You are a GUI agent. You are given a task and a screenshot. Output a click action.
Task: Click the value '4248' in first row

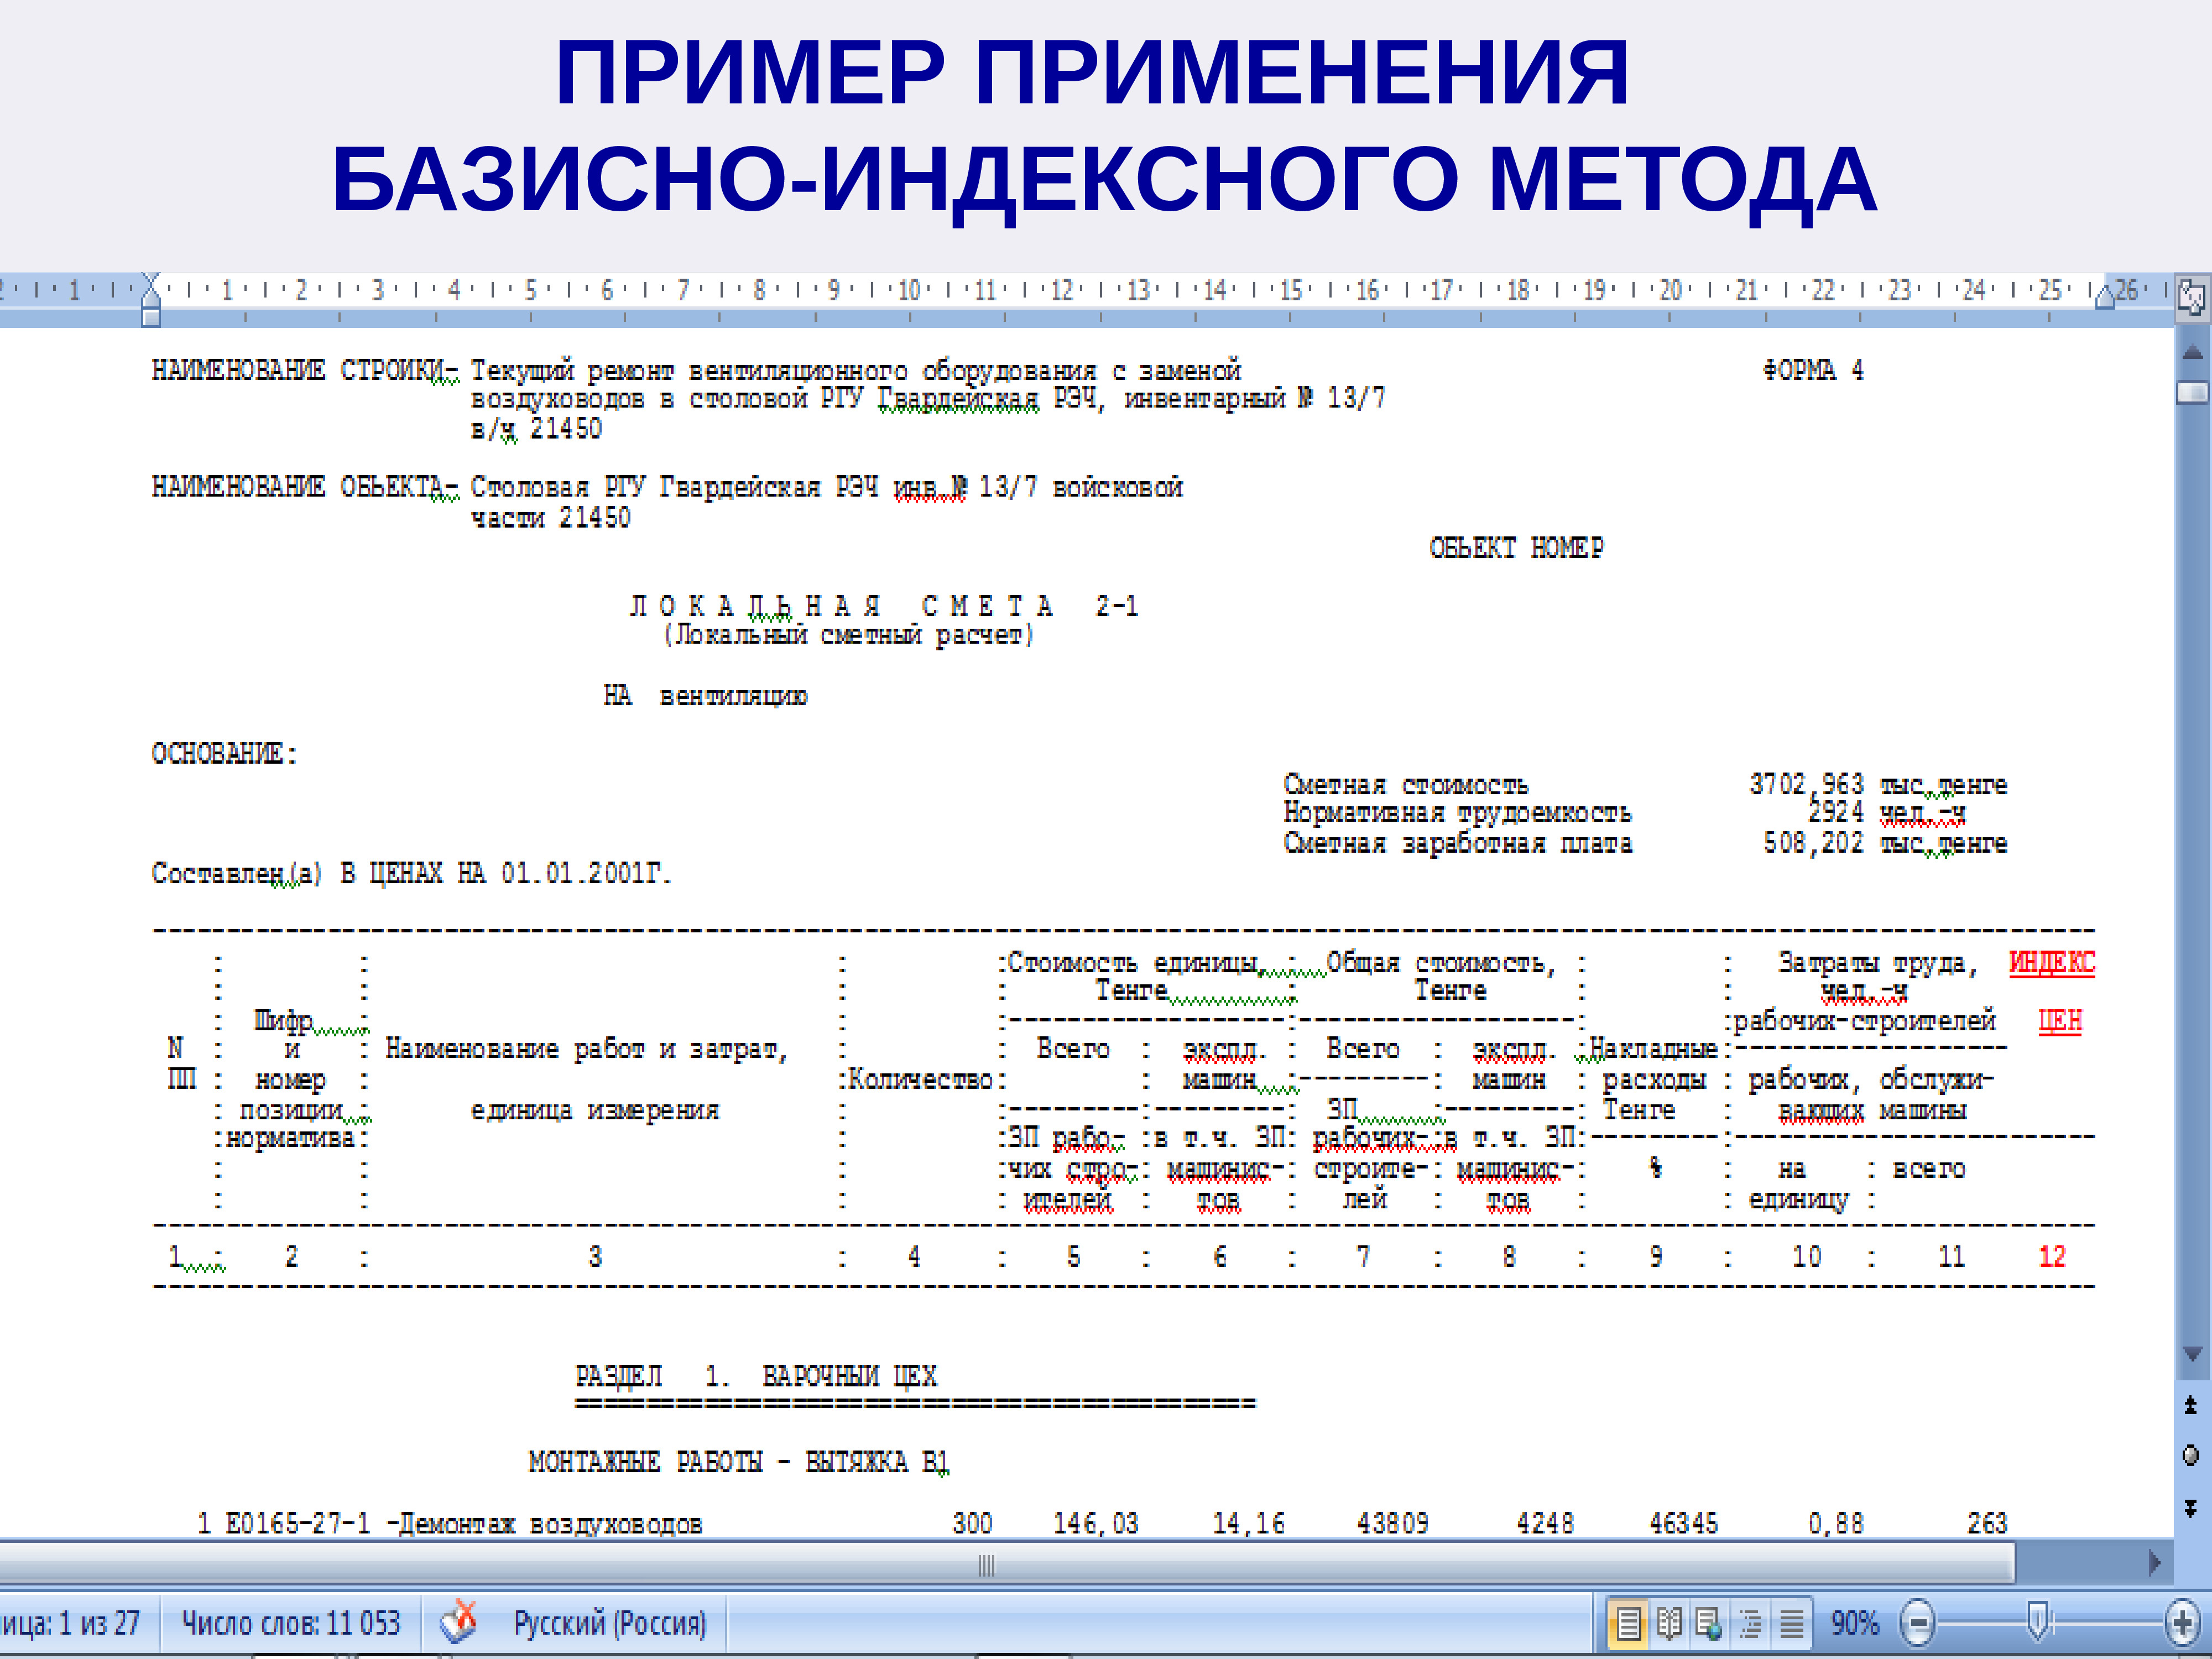point(1545,1524)
